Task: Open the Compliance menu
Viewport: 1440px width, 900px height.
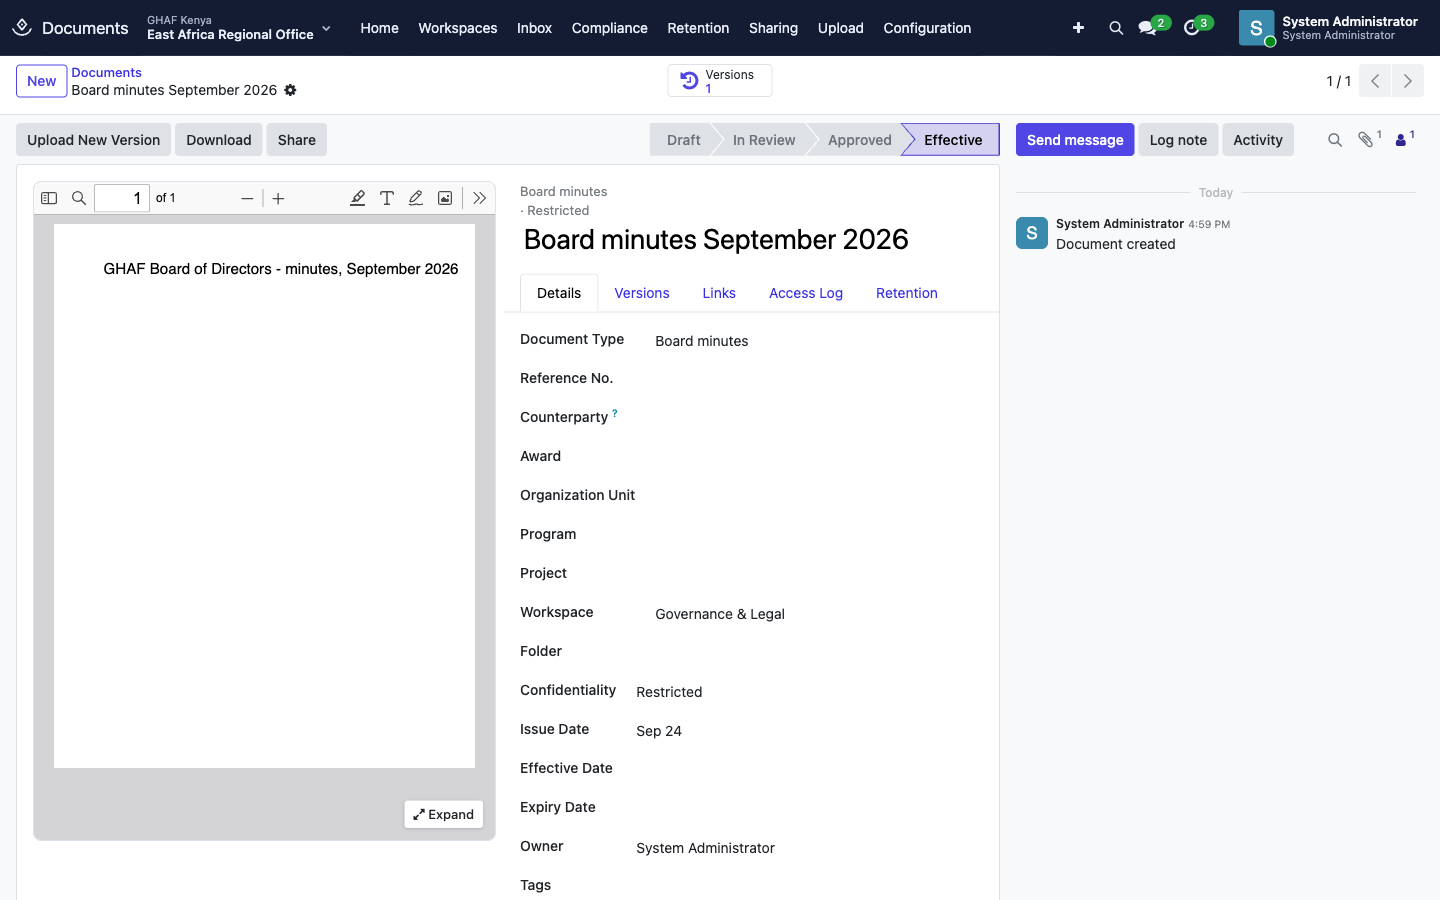Action: pyautogui.click(x=610, y=28)
